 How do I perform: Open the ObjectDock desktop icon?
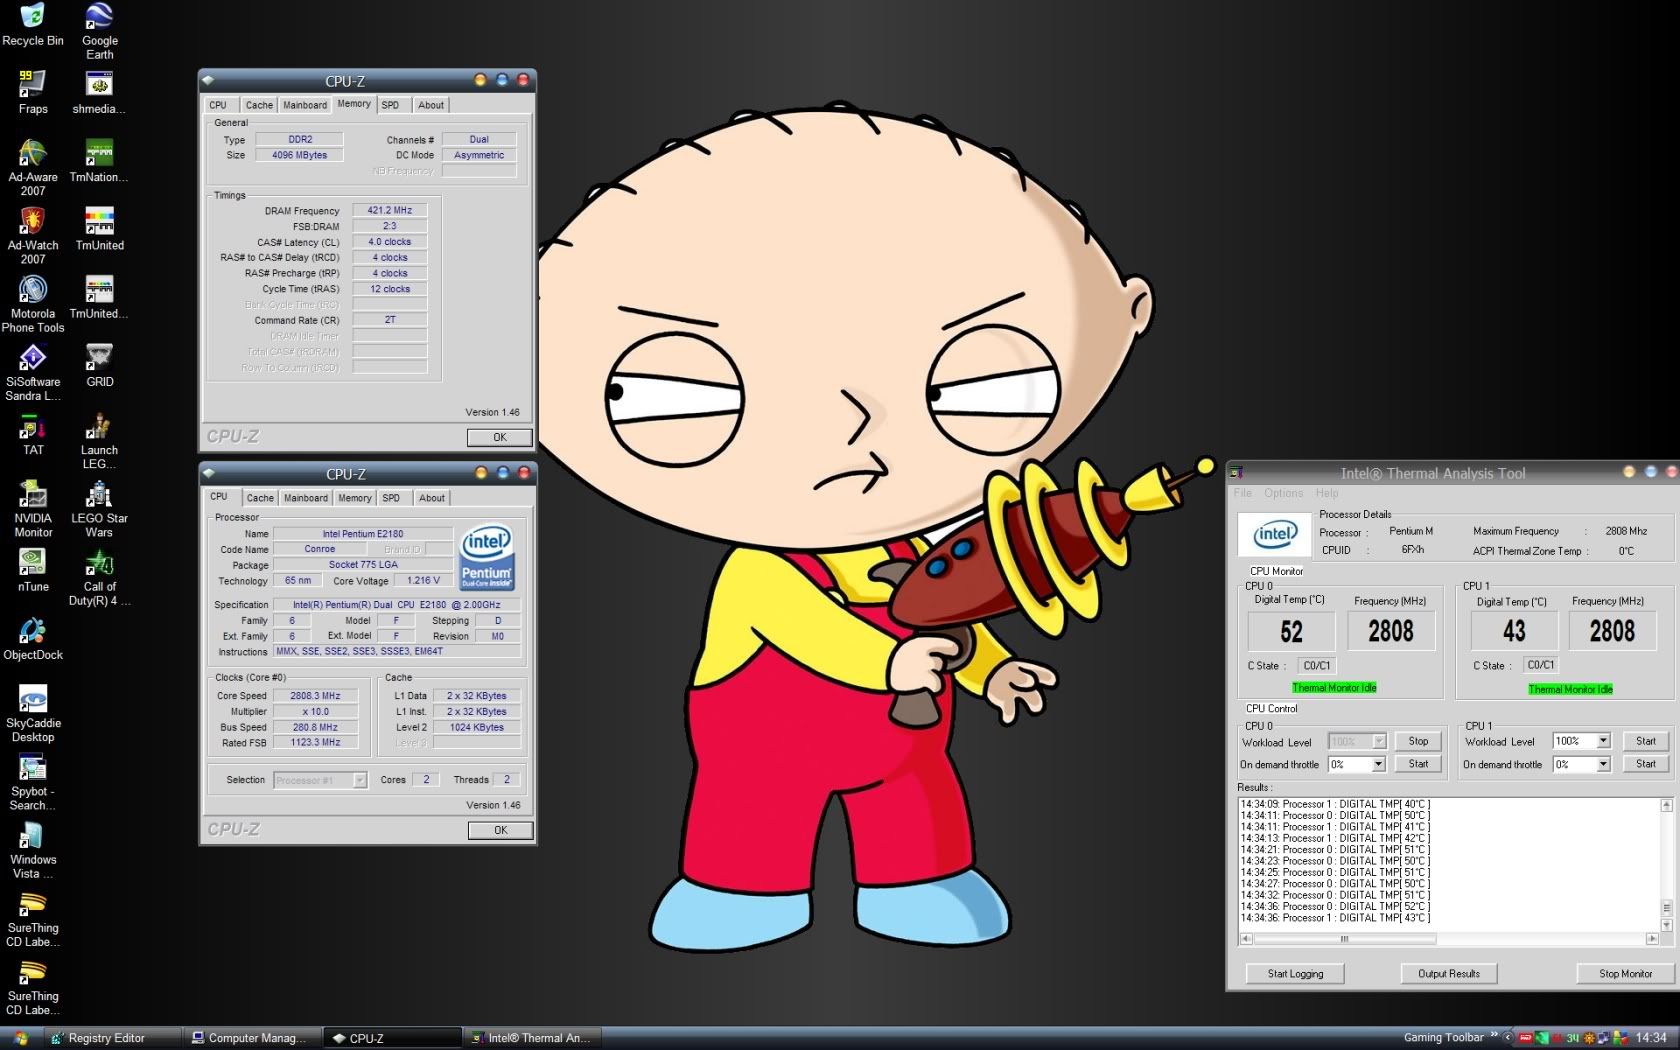pos(33,632)
